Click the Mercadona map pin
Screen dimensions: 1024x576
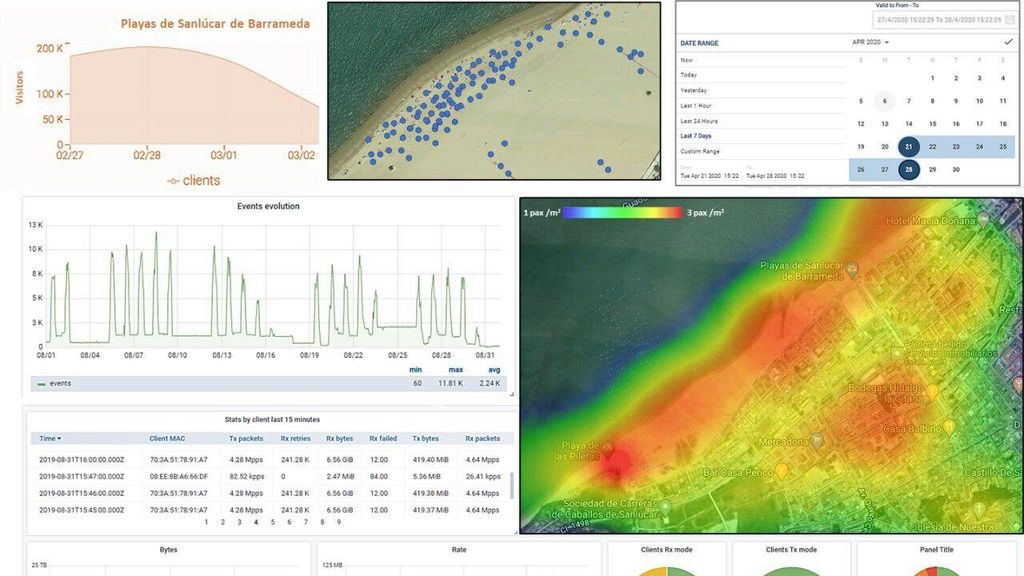pyautogui.click(x=816, y=441)
